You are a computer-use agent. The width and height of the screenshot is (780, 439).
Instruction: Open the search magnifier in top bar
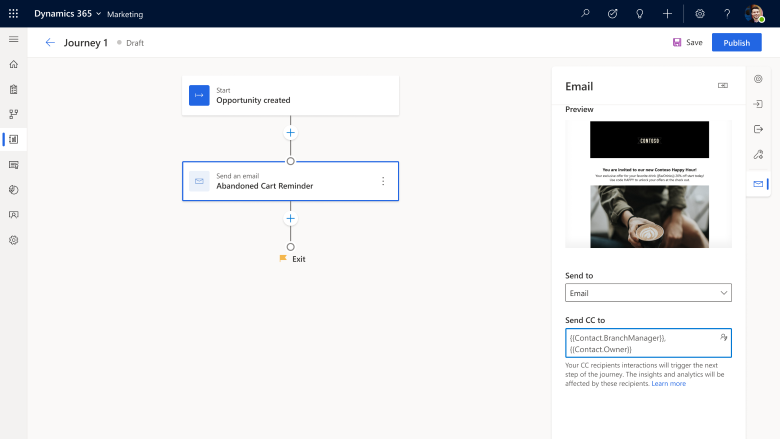[585, 13]
